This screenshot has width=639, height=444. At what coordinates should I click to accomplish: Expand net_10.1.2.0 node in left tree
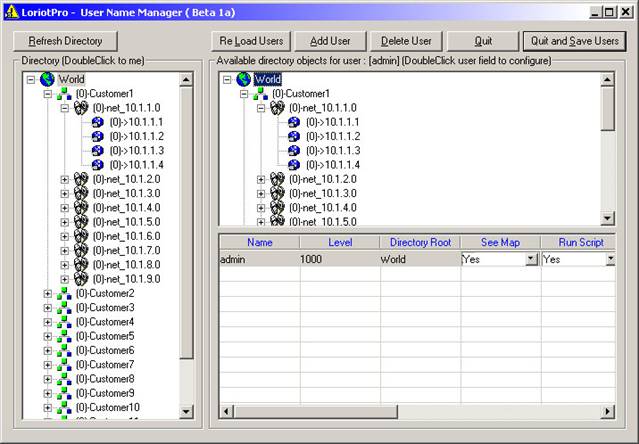point(64,180)
